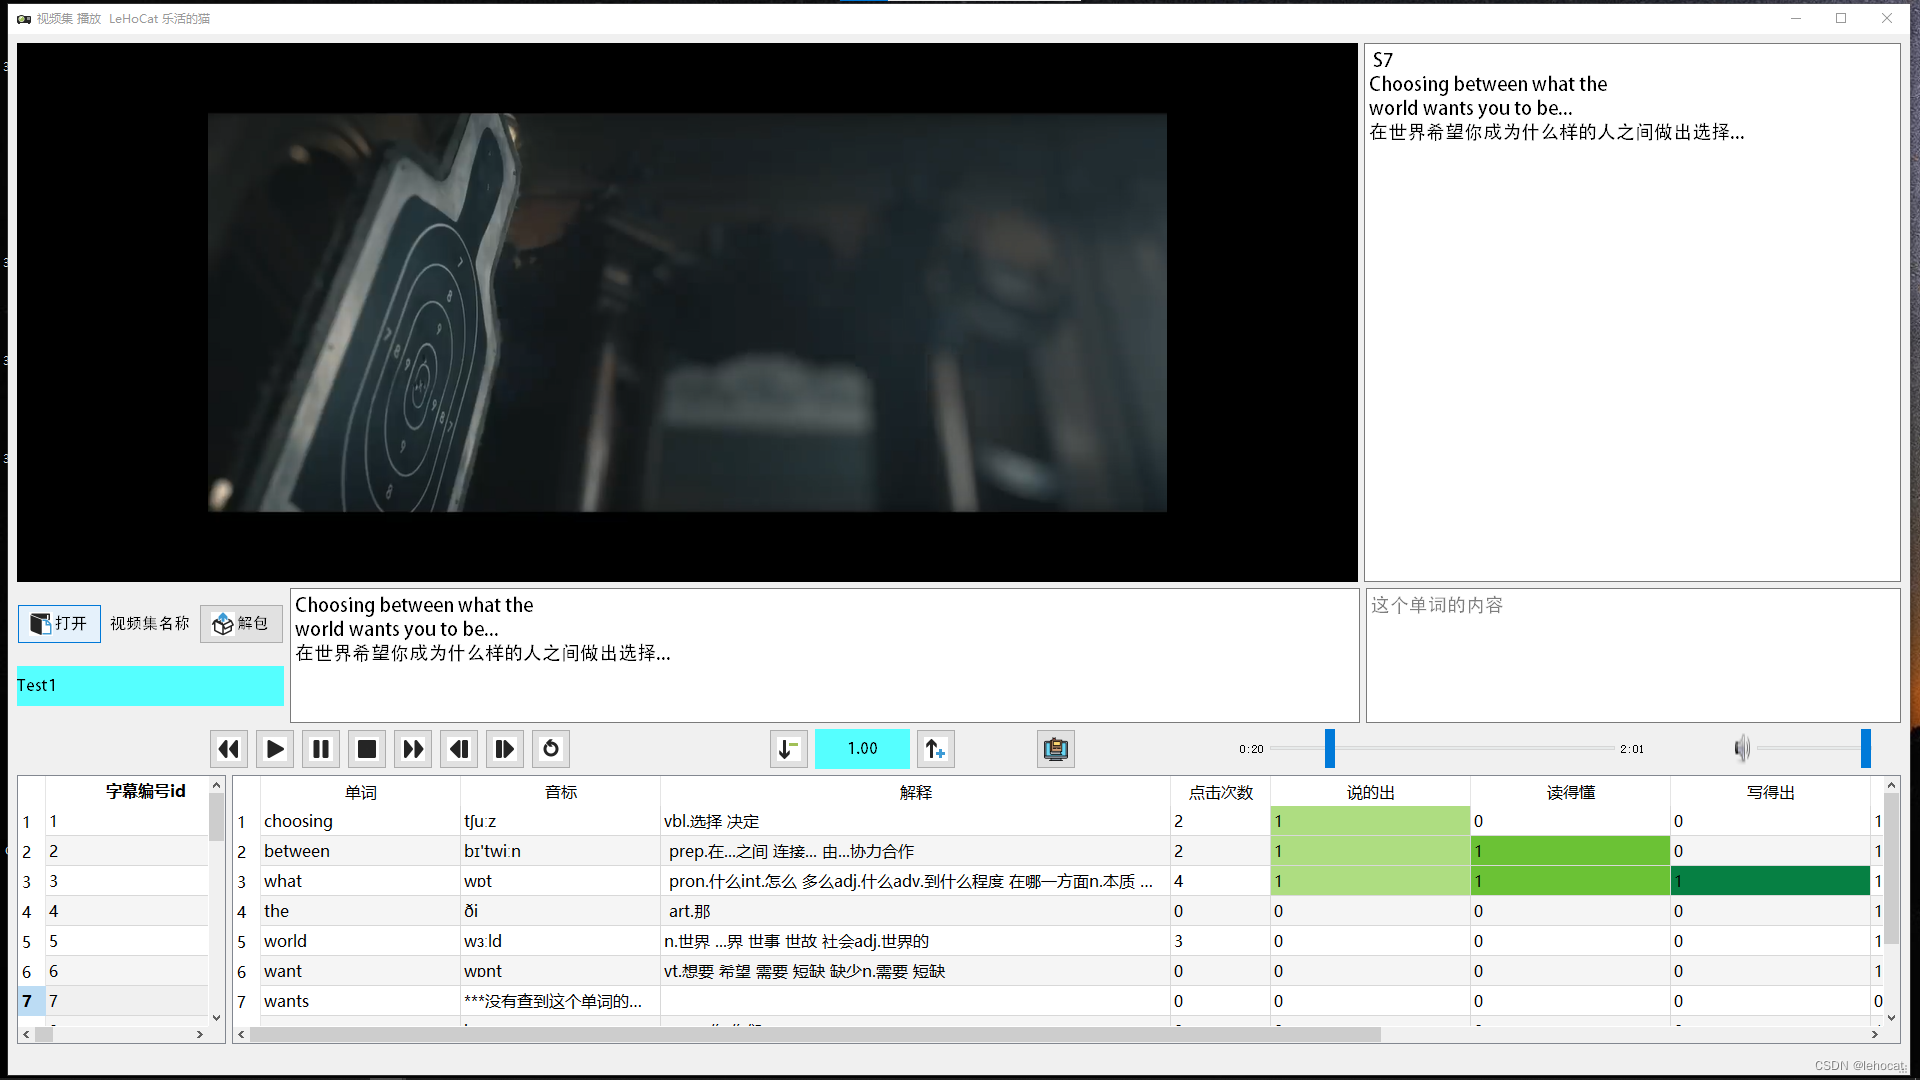Decrease playback speed with down arrow
The image size is (1920, 1080).
click(x=788, y=749)
